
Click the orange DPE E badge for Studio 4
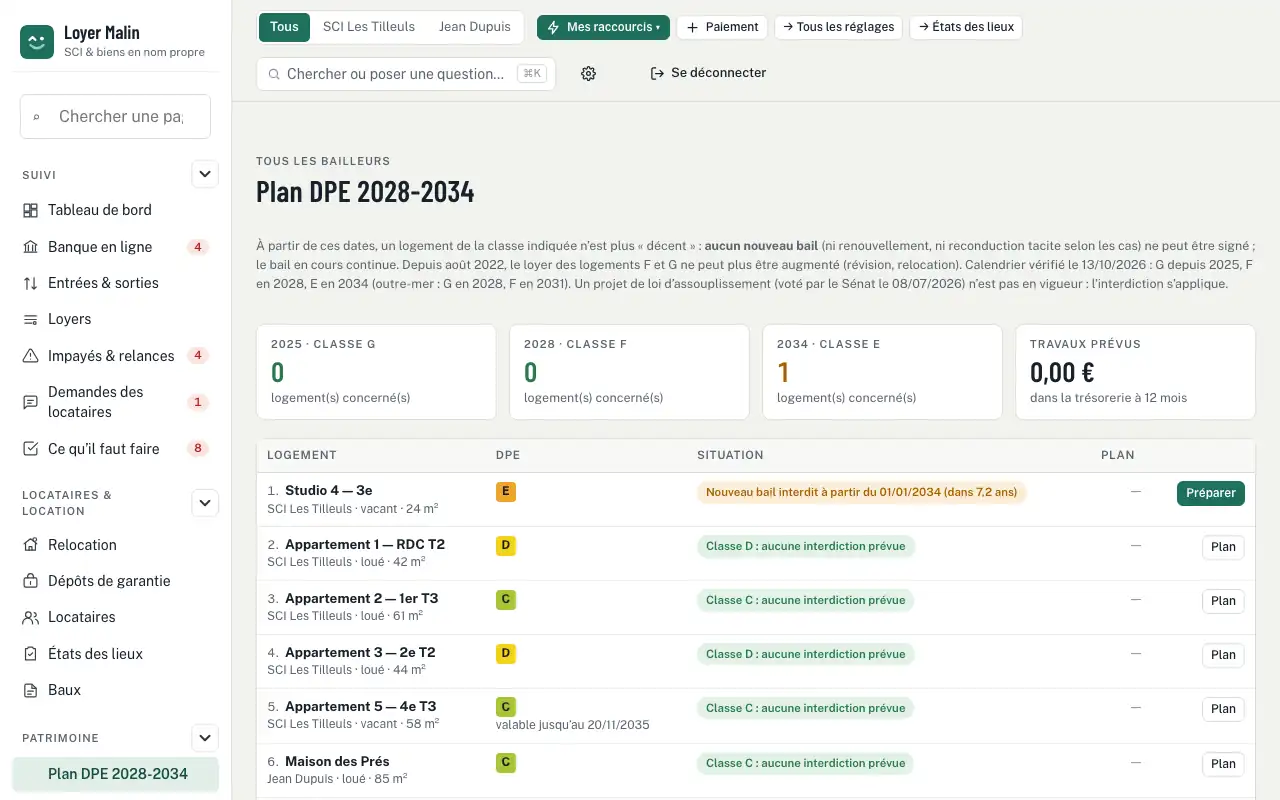coord(506,492)
